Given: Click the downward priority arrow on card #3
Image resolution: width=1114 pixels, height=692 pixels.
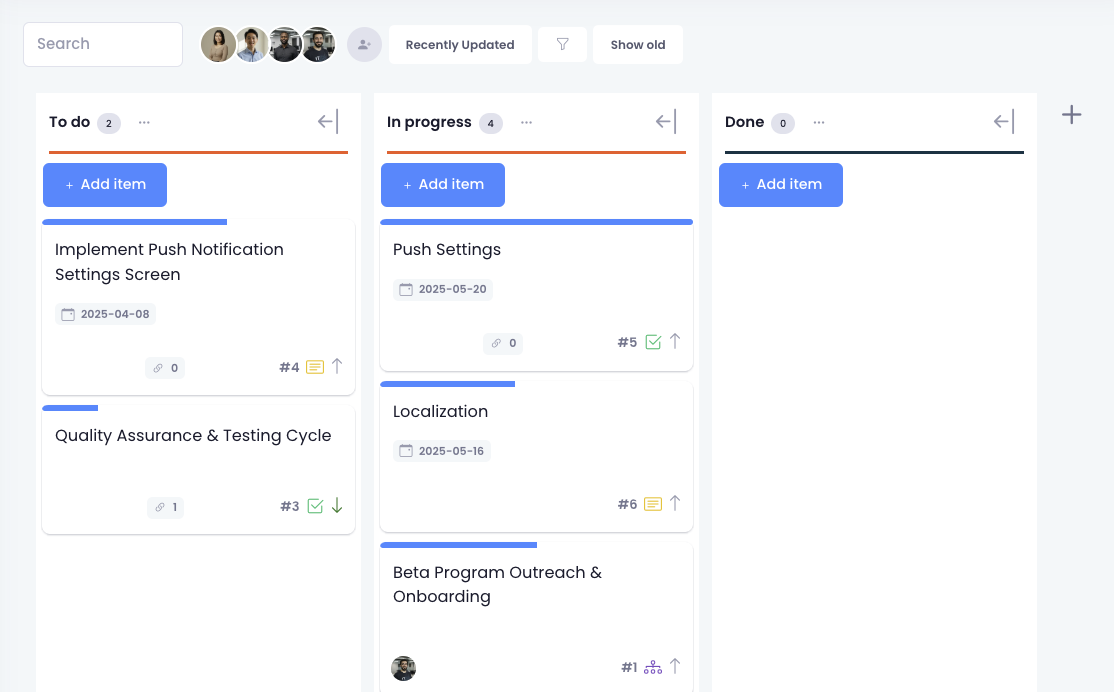Looking at the screenshot, I should coord(337,505).
